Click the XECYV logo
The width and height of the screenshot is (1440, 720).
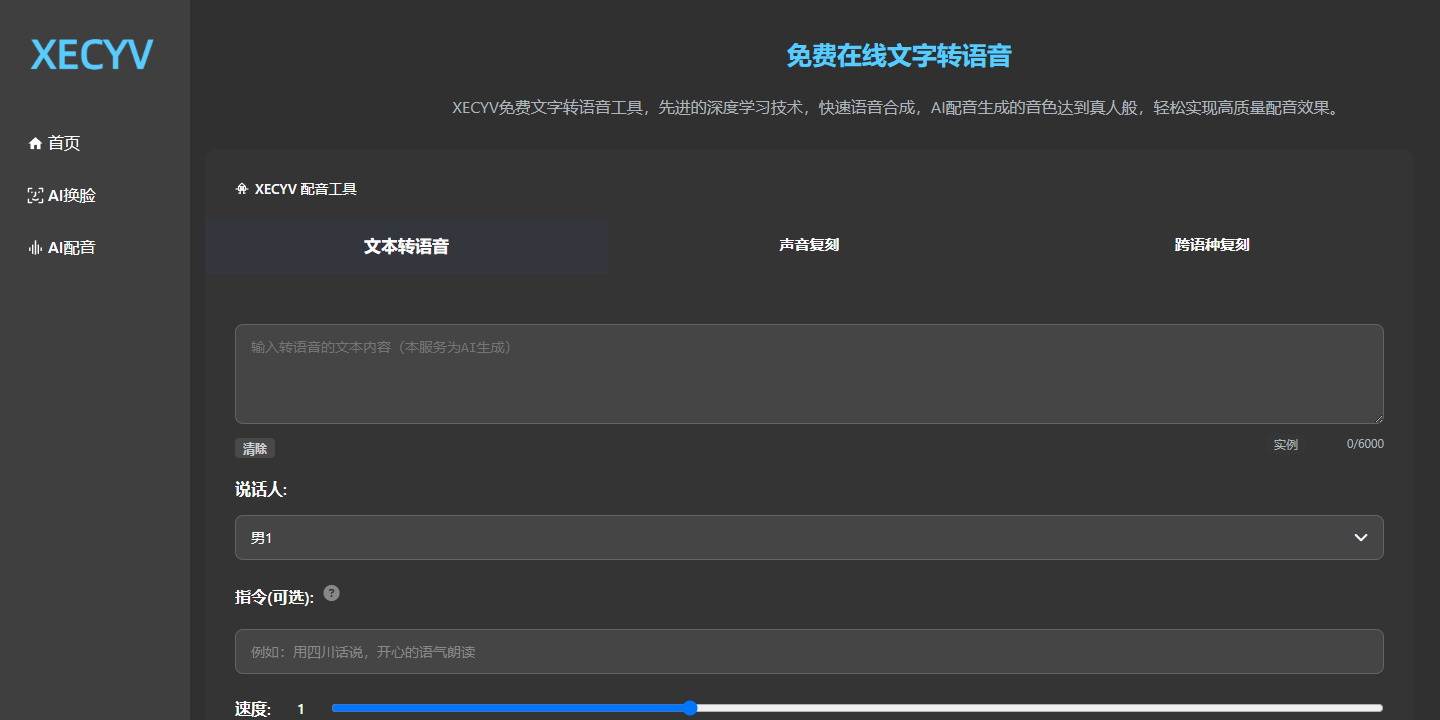coord(92,55)
